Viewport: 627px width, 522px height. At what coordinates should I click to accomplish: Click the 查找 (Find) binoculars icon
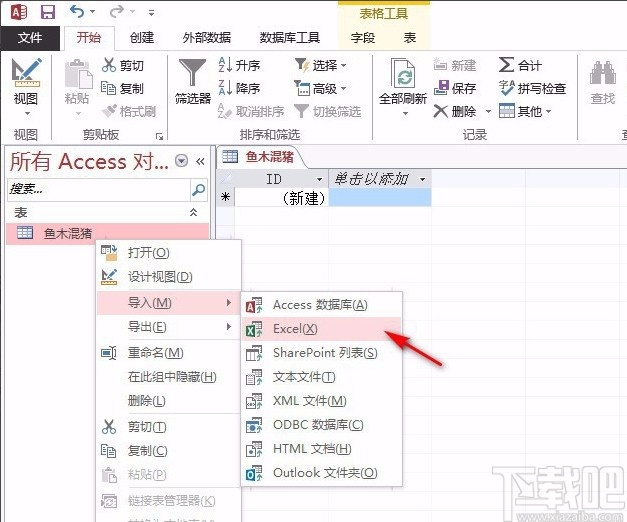pyautogui.click(x=603, y=72)
